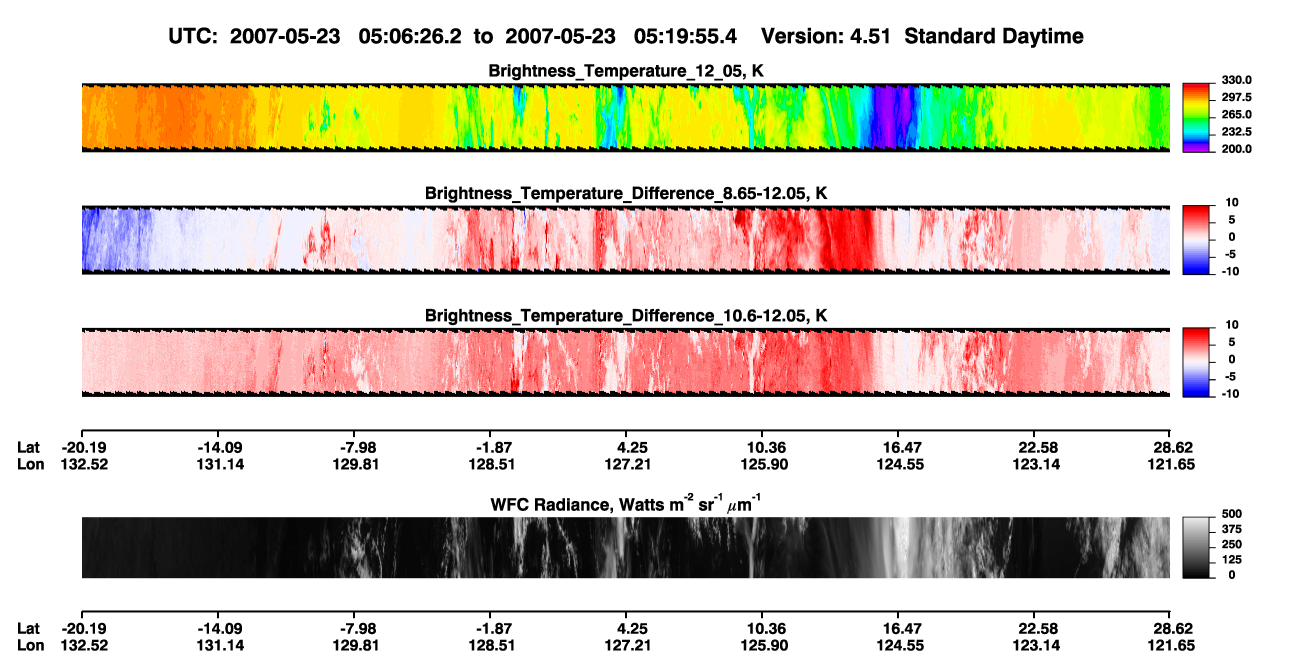Viewport: 1300px width, 667px height.
Task: Click latitude 28.62 on the axis above the WFC panel
Action: 1170,447
